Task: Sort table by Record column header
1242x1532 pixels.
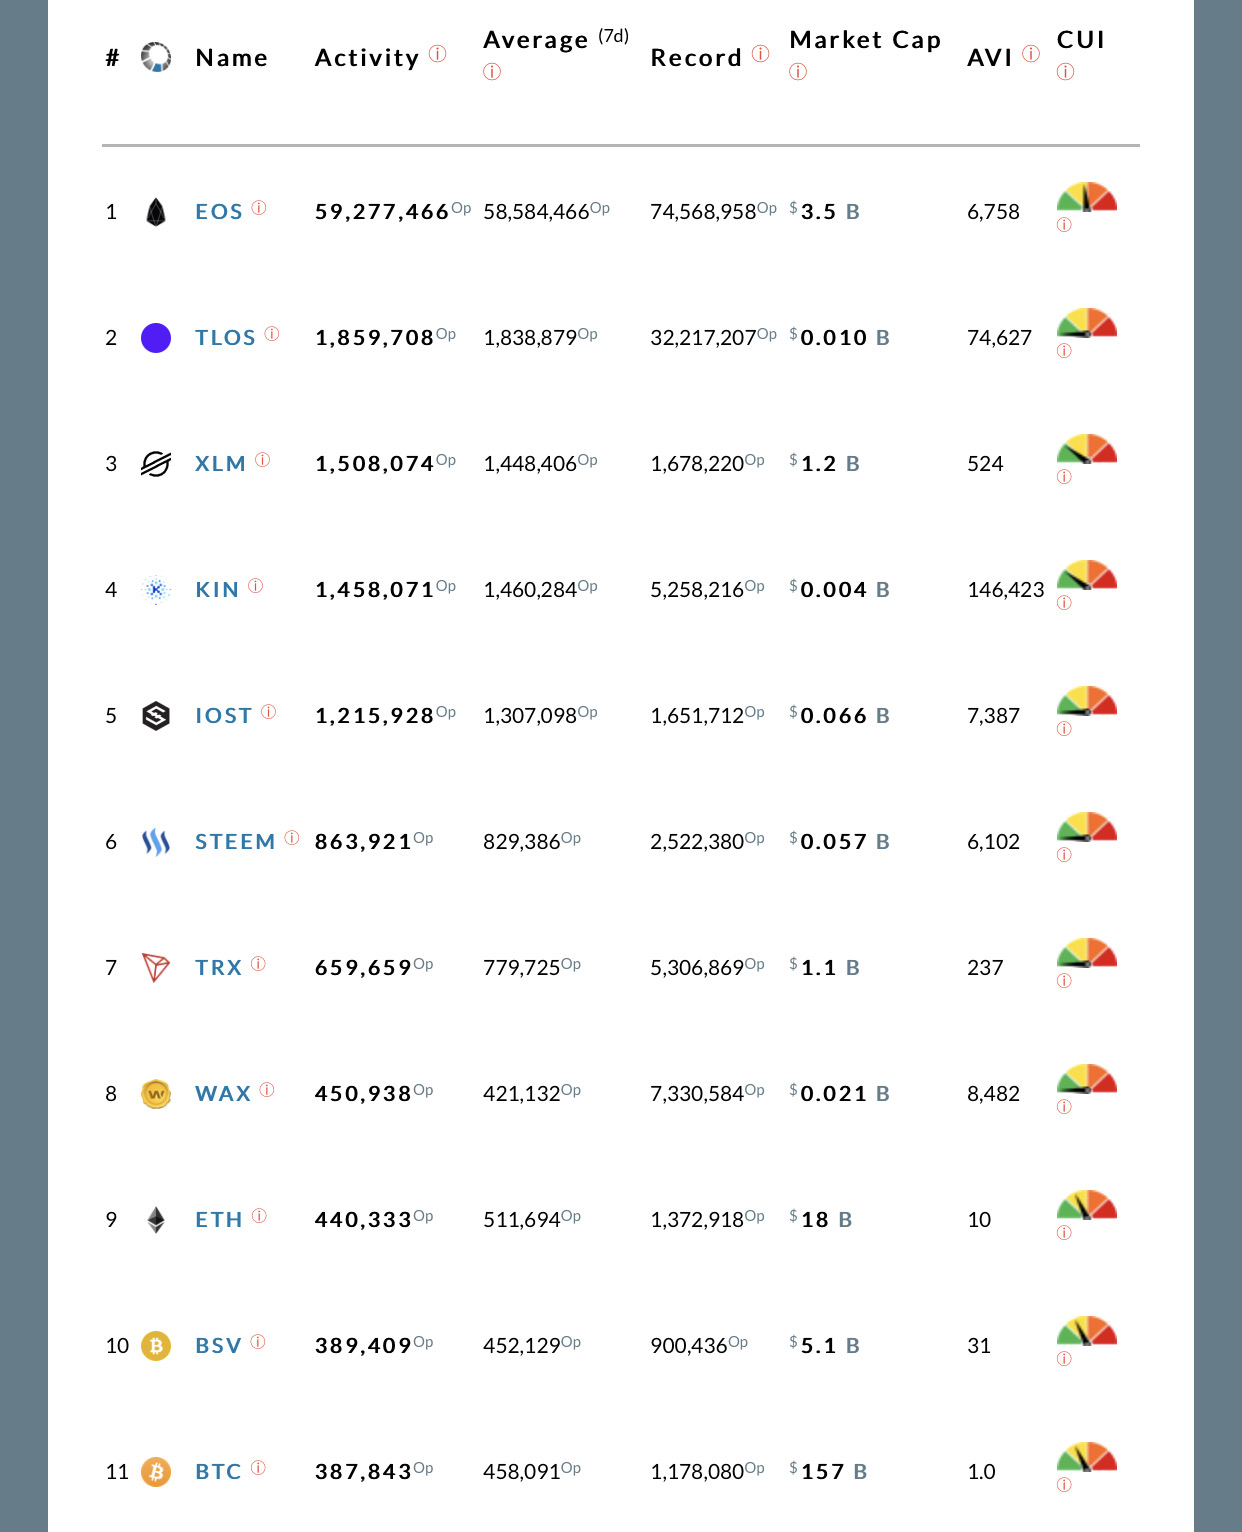Action: [696, 58]
